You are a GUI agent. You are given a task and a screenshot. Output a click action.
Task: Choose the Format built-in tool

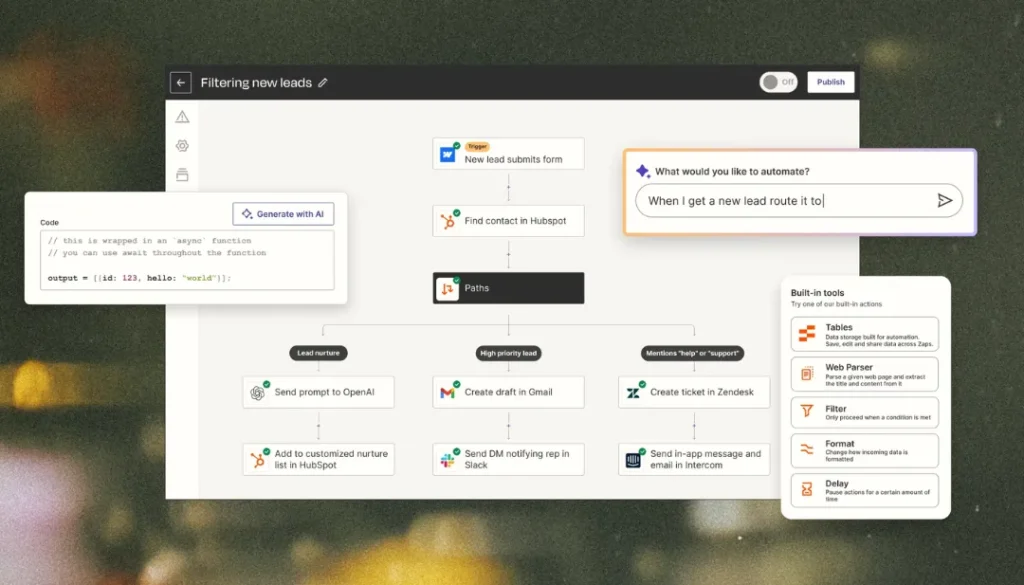point(864,451)
